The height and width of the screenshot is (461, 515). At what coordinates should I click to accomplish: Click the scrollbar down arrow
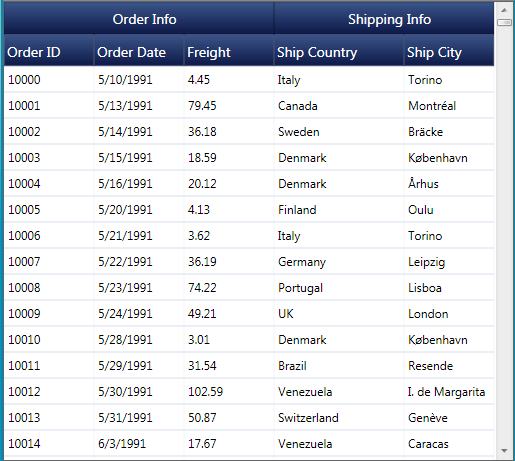pyautogui.click(x=504, y=451)
